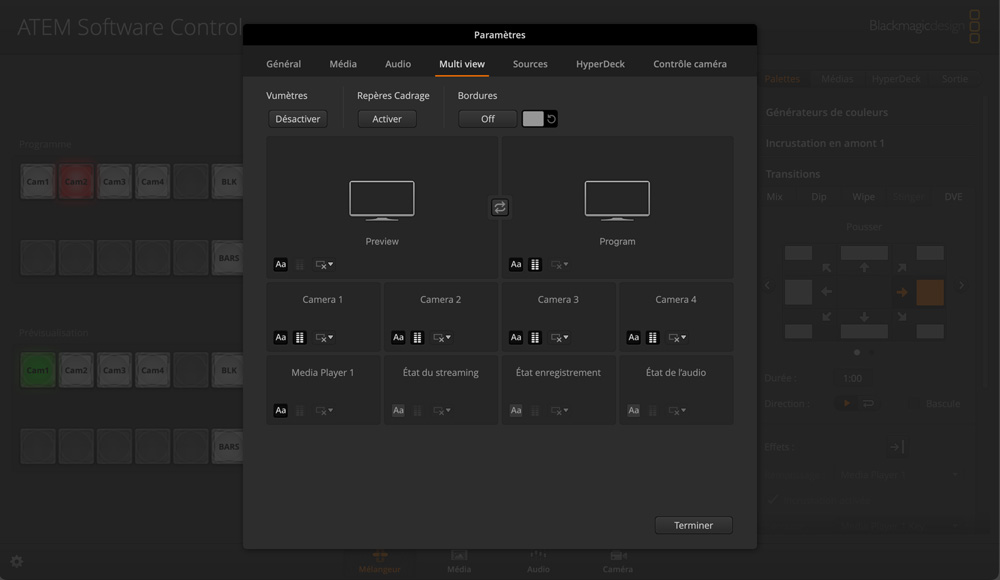Click the Program monitor icon
The image size is (1000, 580).
[617, 201]
